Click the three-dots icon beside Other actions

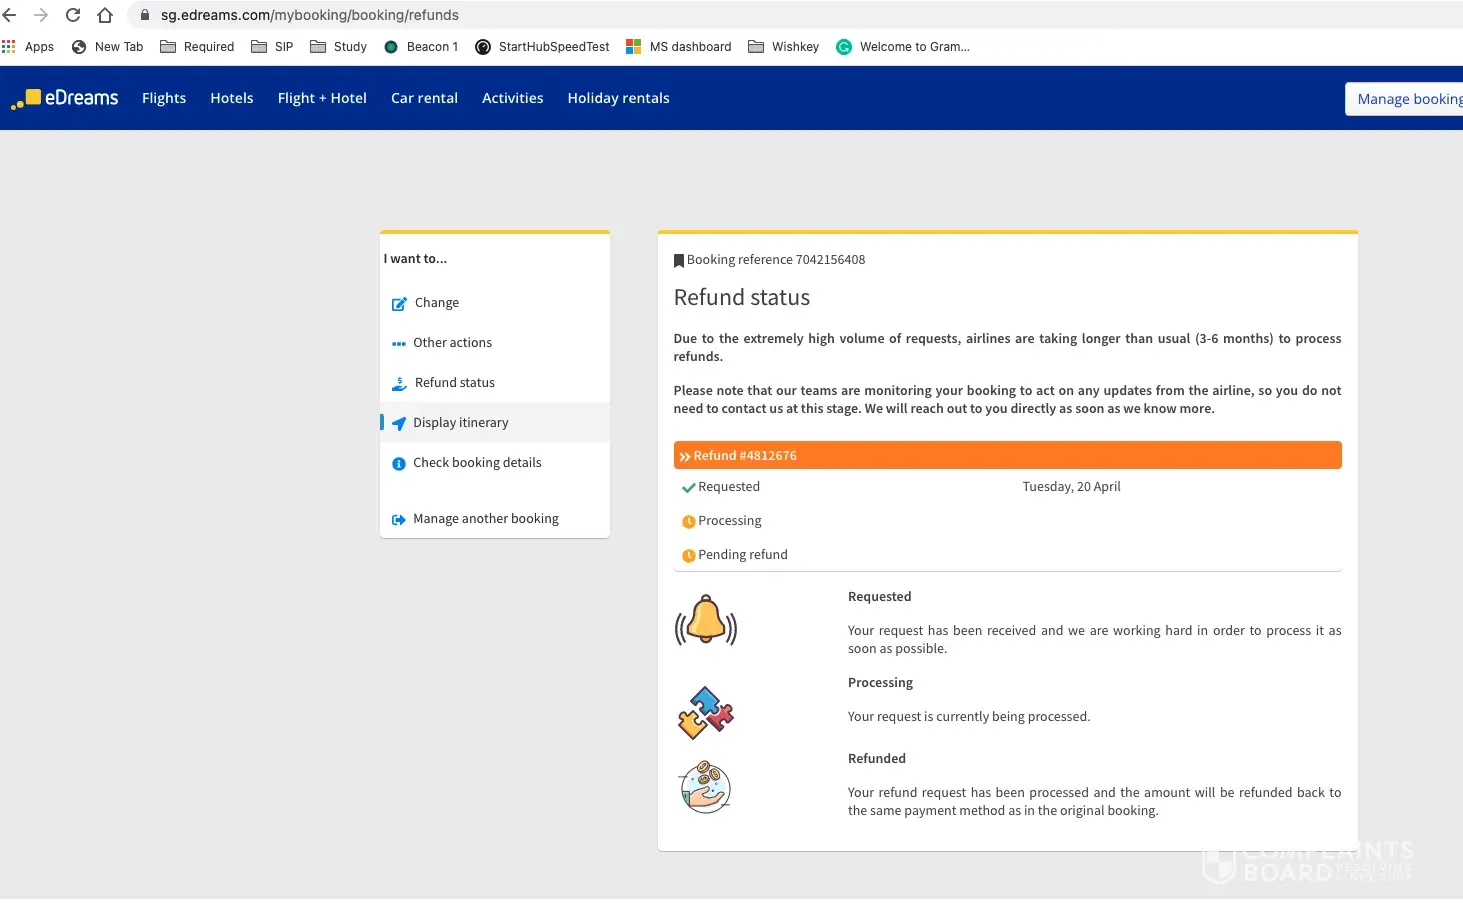(399, 343)
